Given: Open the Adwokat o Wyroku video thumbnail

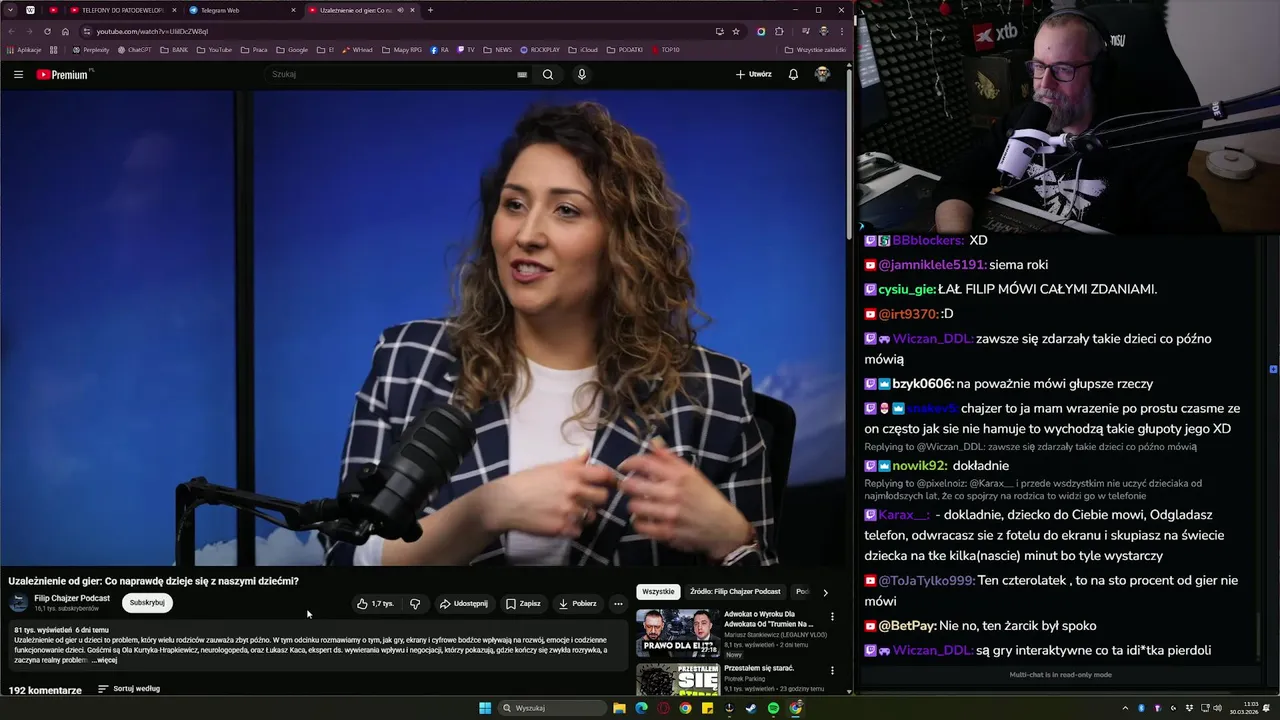Looking at the screenshot, I should [x=677, y=633].
